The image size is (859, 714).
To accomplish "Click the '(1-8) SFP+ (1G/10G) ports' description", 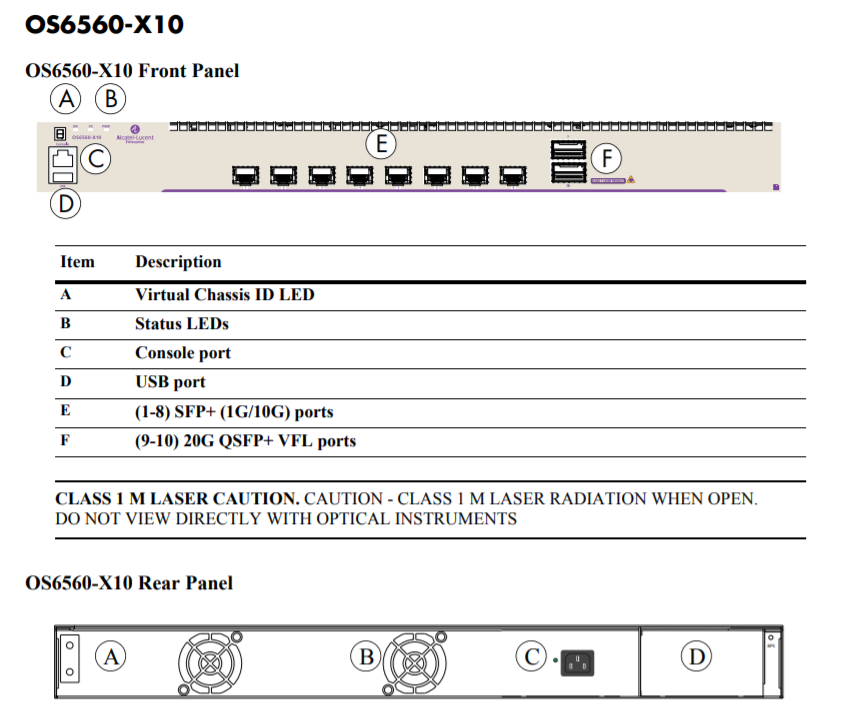I will pos(234,412).
